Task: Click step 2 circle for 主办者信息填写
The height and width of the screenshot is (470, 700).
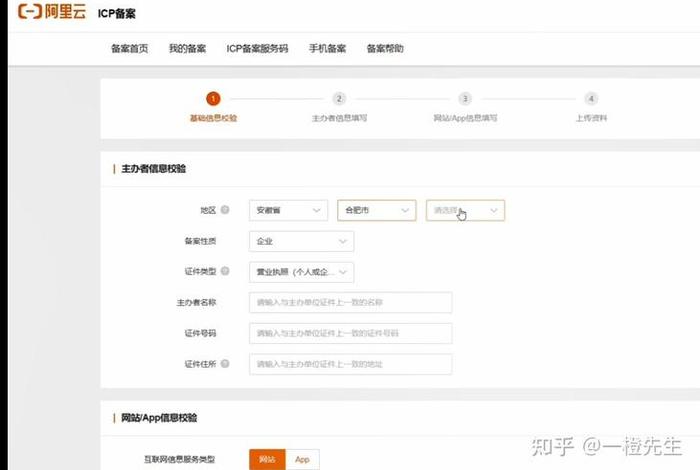Action: pos(339,98)
